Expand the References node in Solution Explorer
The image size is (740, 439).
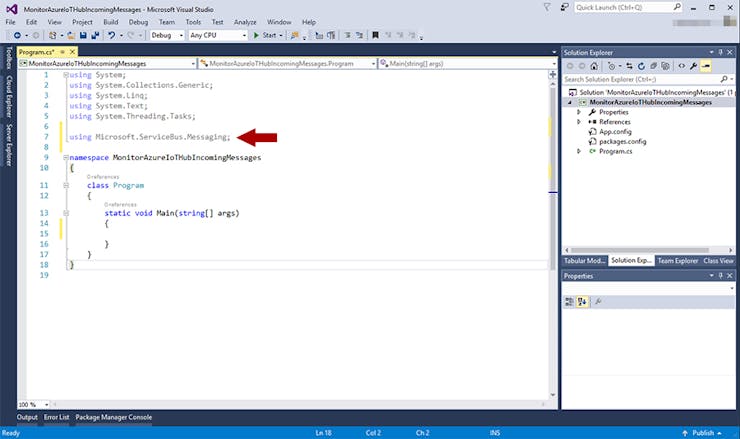[579, 122]
